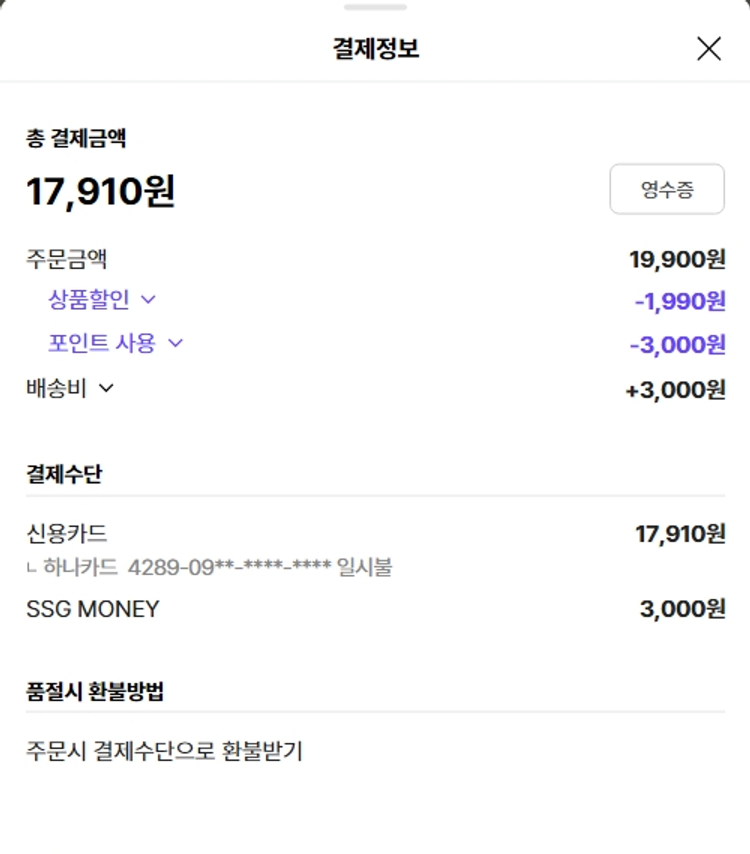Screen dimensions: 750x854
Task: Close the 결제정보 payment info sheet
Action: point(708,48)
